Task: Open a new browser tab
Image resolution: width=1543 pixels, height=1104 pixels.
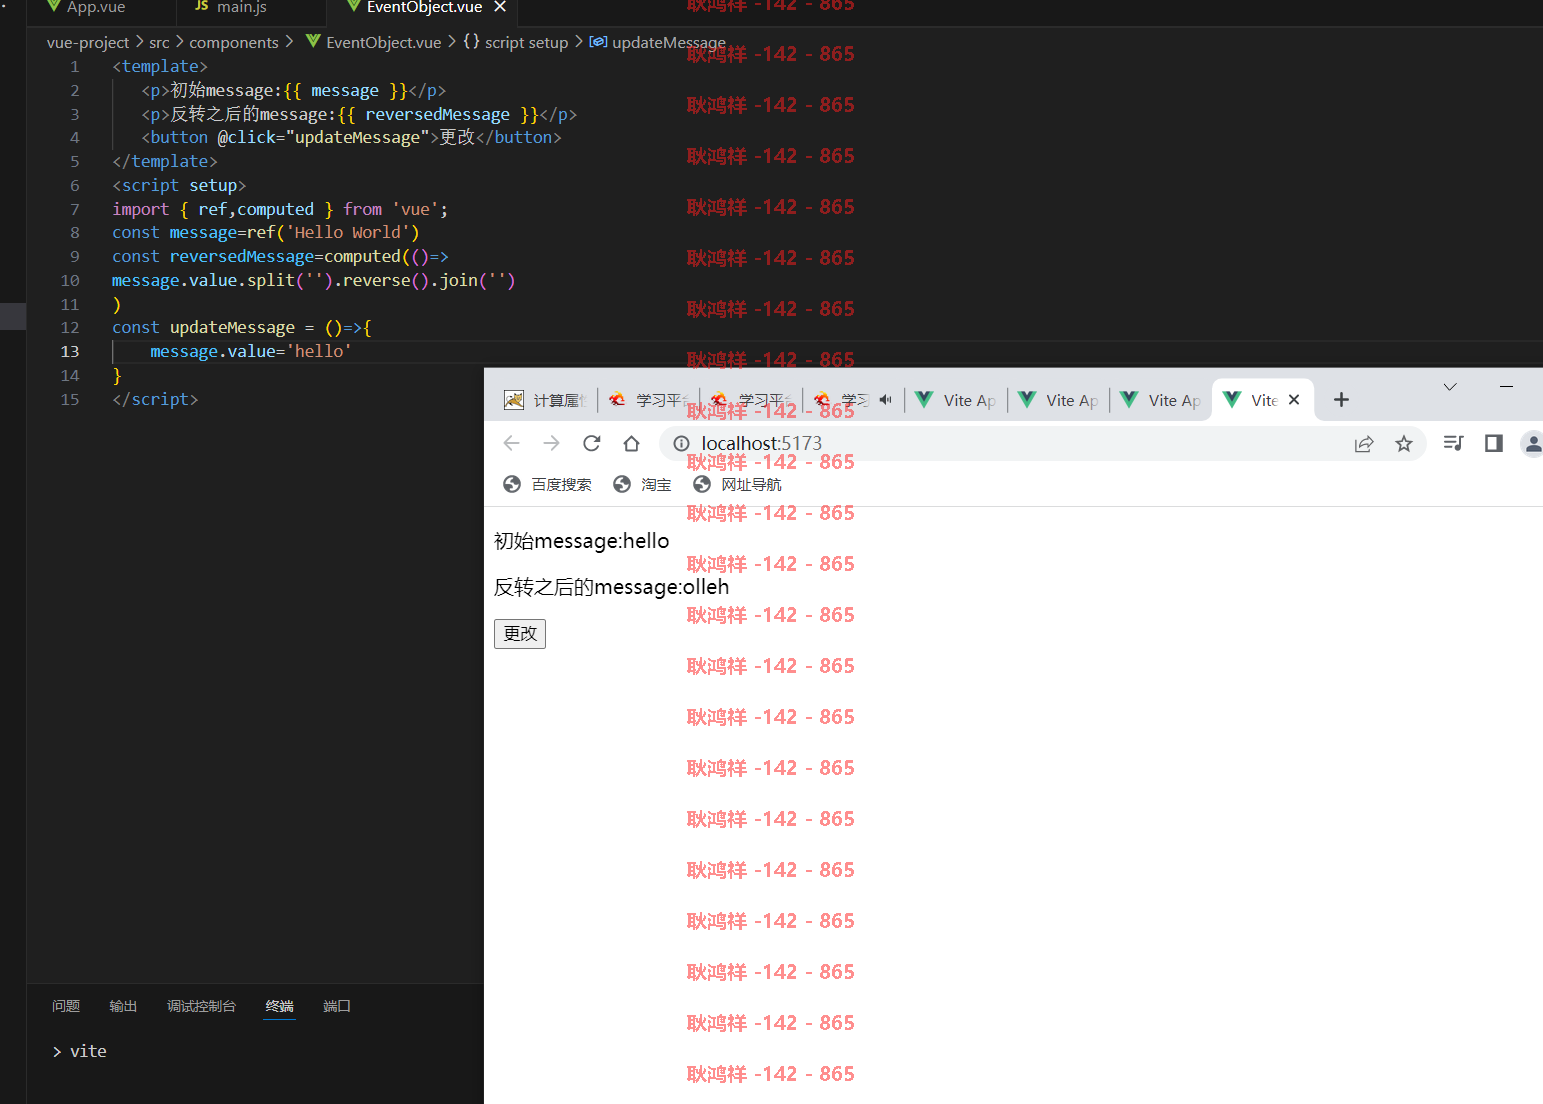Action: click(1342, 400)
